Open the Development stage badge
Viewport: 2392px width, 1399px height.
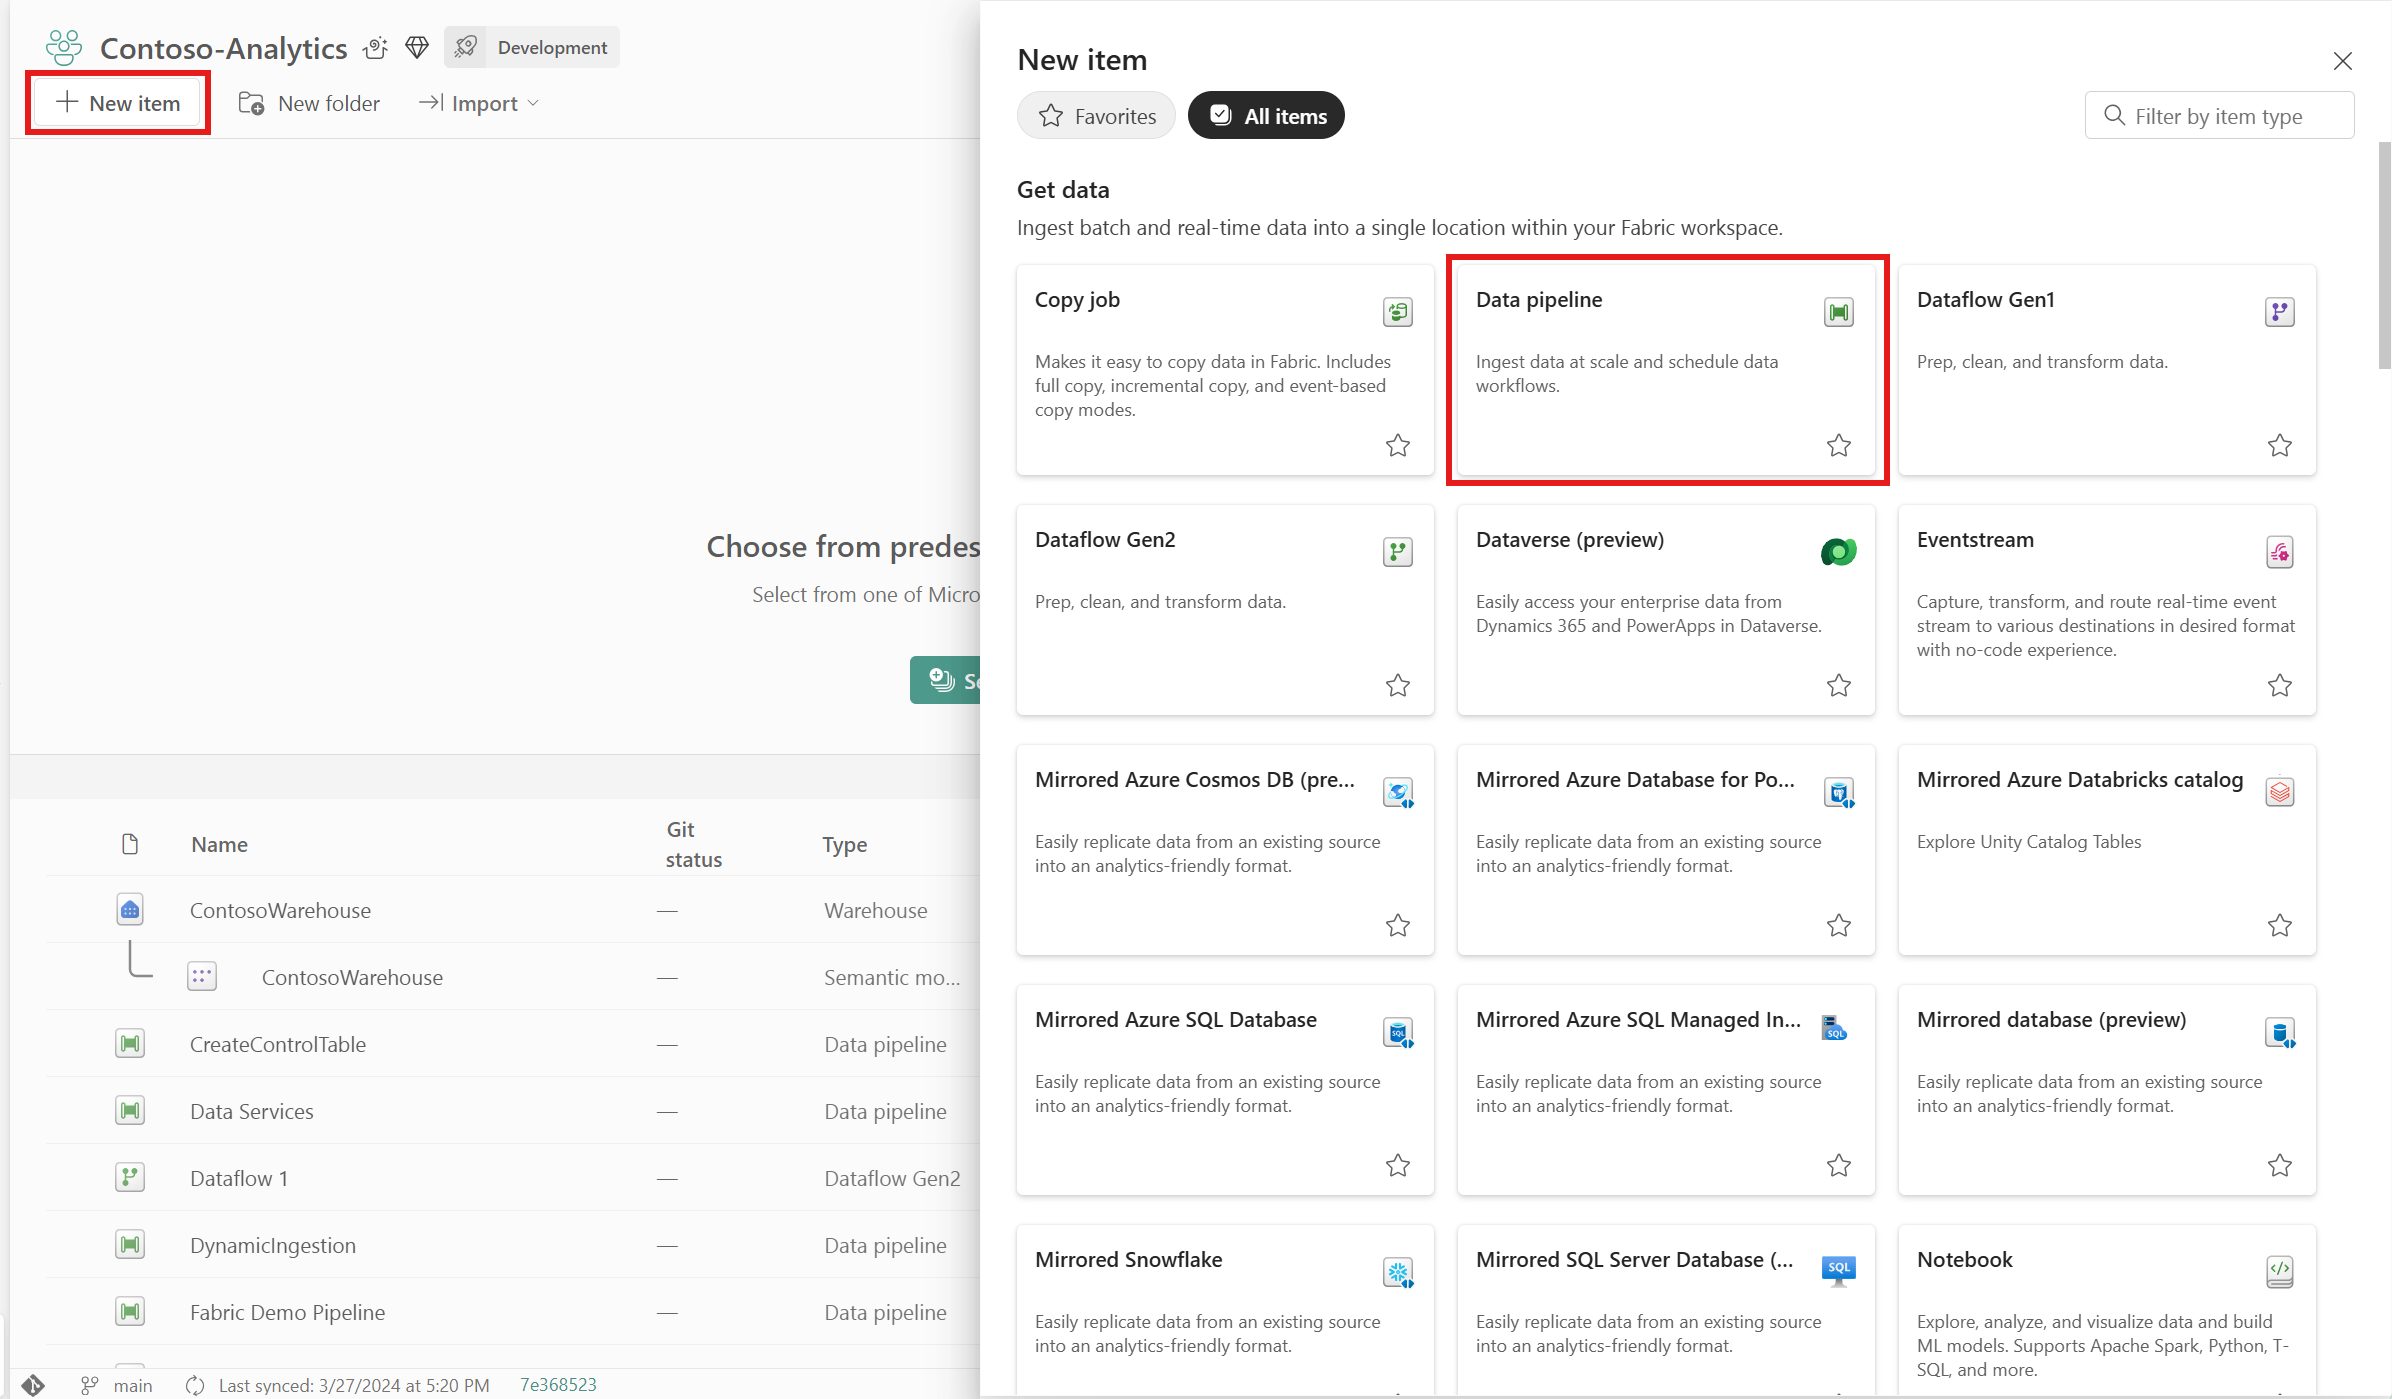(x=532, y=47)
